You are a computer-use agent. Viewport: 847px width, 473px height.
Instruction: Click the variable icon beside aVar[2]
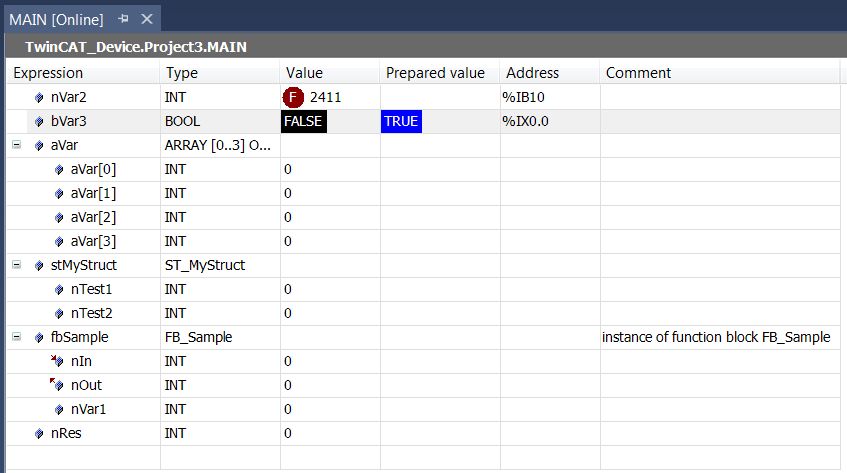tap(59, 218)
